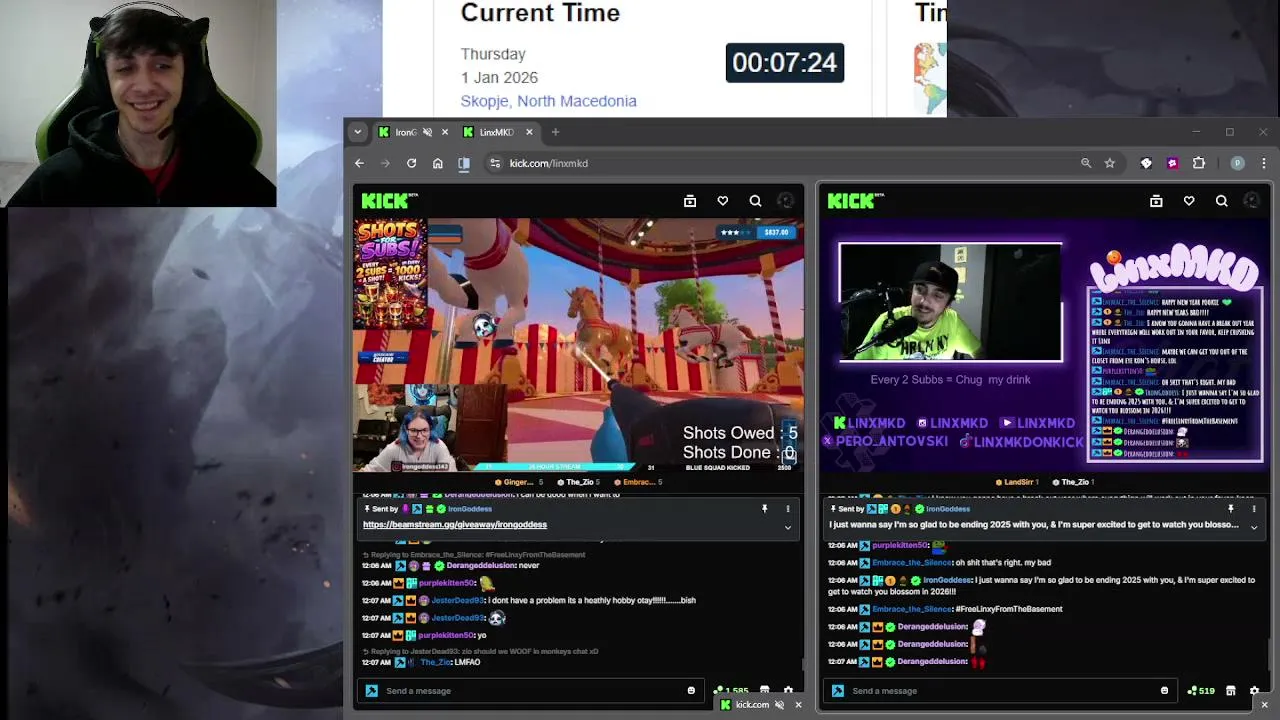The width and height of the screenshot is (1280, 720).
Task: Switch to the LinxMKD browser tab
Action: coord(497,132)
